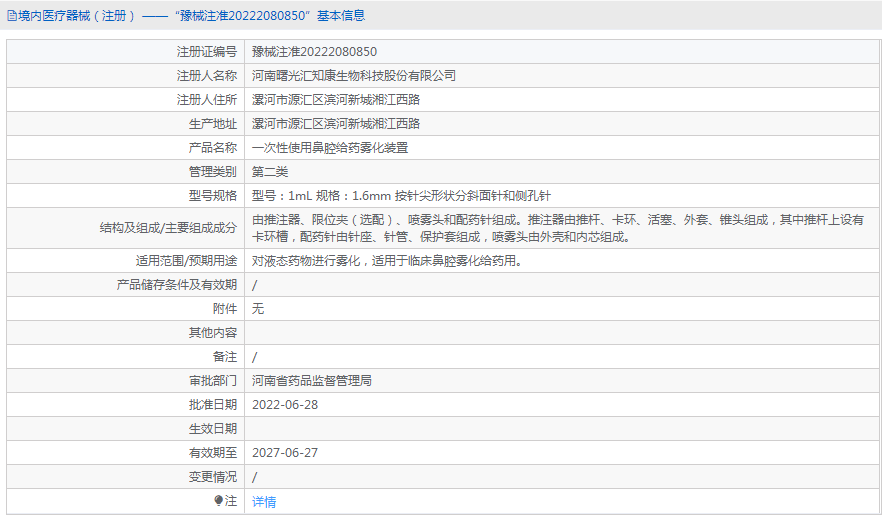Open the 详情 link

coord(264,502)
